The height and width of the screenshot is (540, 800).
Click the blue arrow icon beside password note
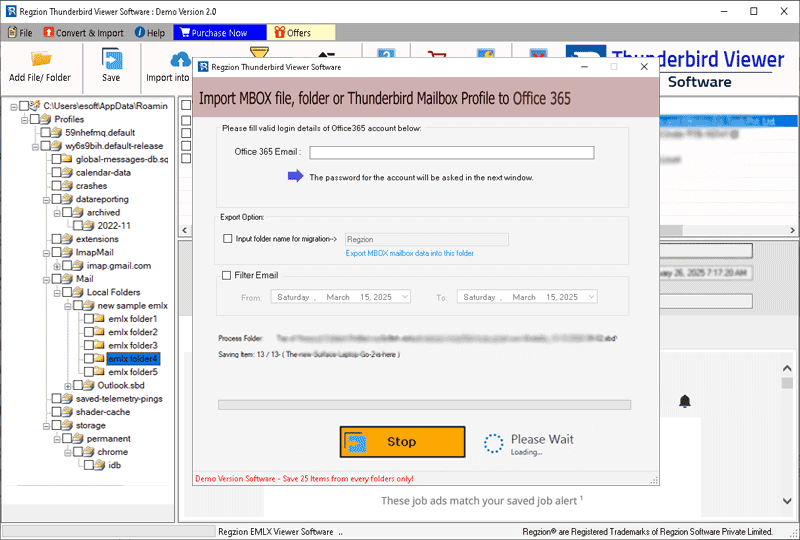point(295,177)
